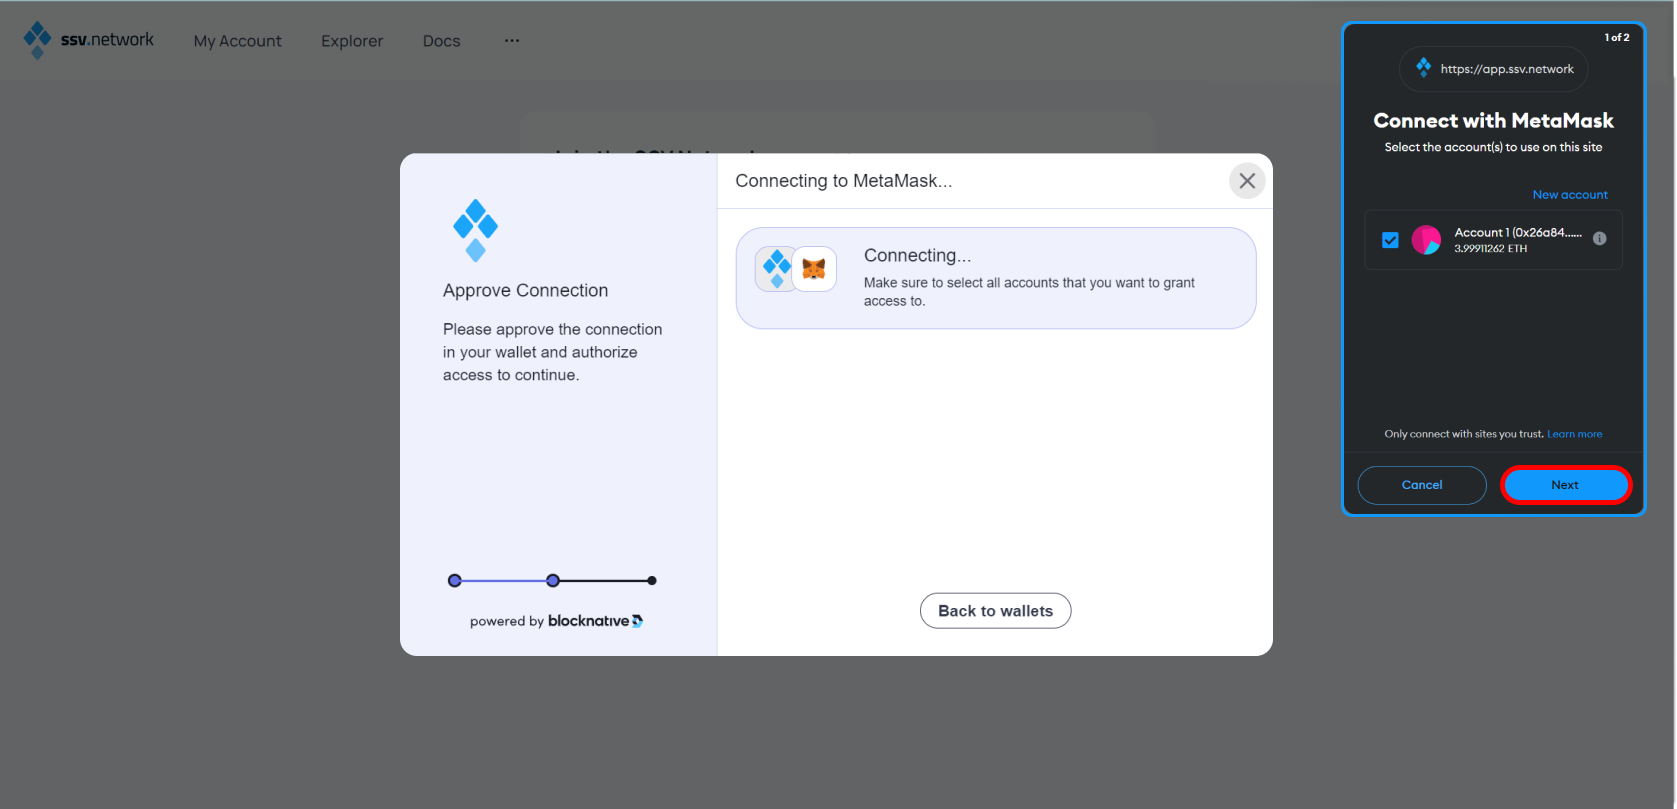This screenshot has height=809, width=1677.
Task: Click Next in MetaMask popup
Action: pyautogui.click(x=1565, y=485)
